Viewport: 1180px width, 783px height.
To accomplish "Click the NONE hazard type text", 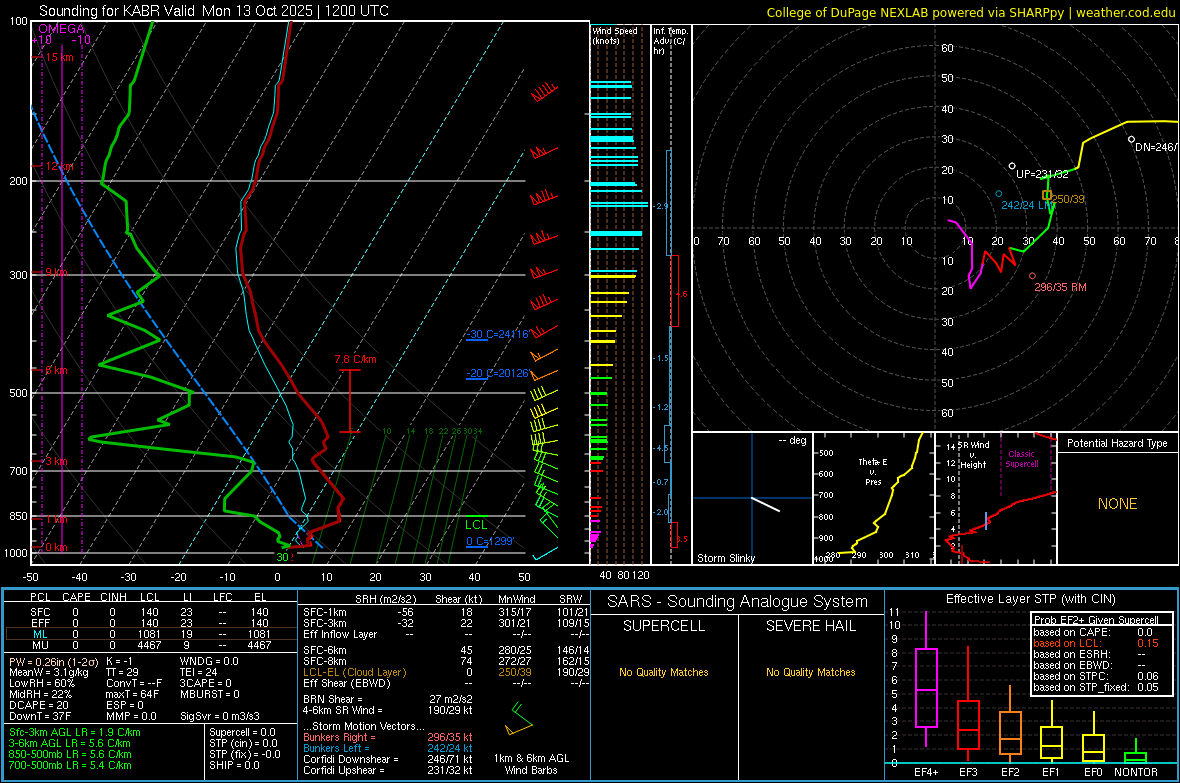I will [1118, 504].
